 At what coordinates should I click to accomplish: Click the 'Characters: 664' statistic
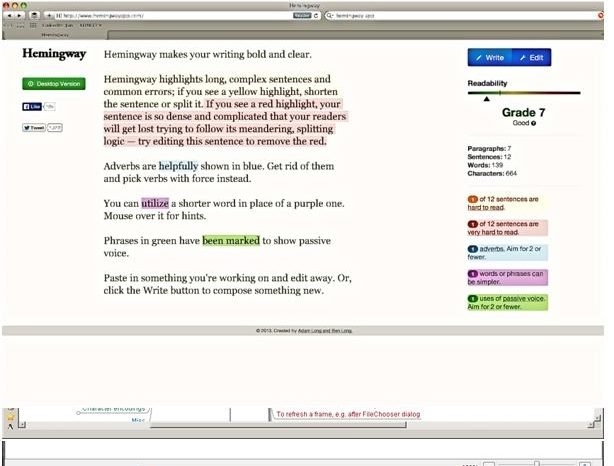click(492, 173)
